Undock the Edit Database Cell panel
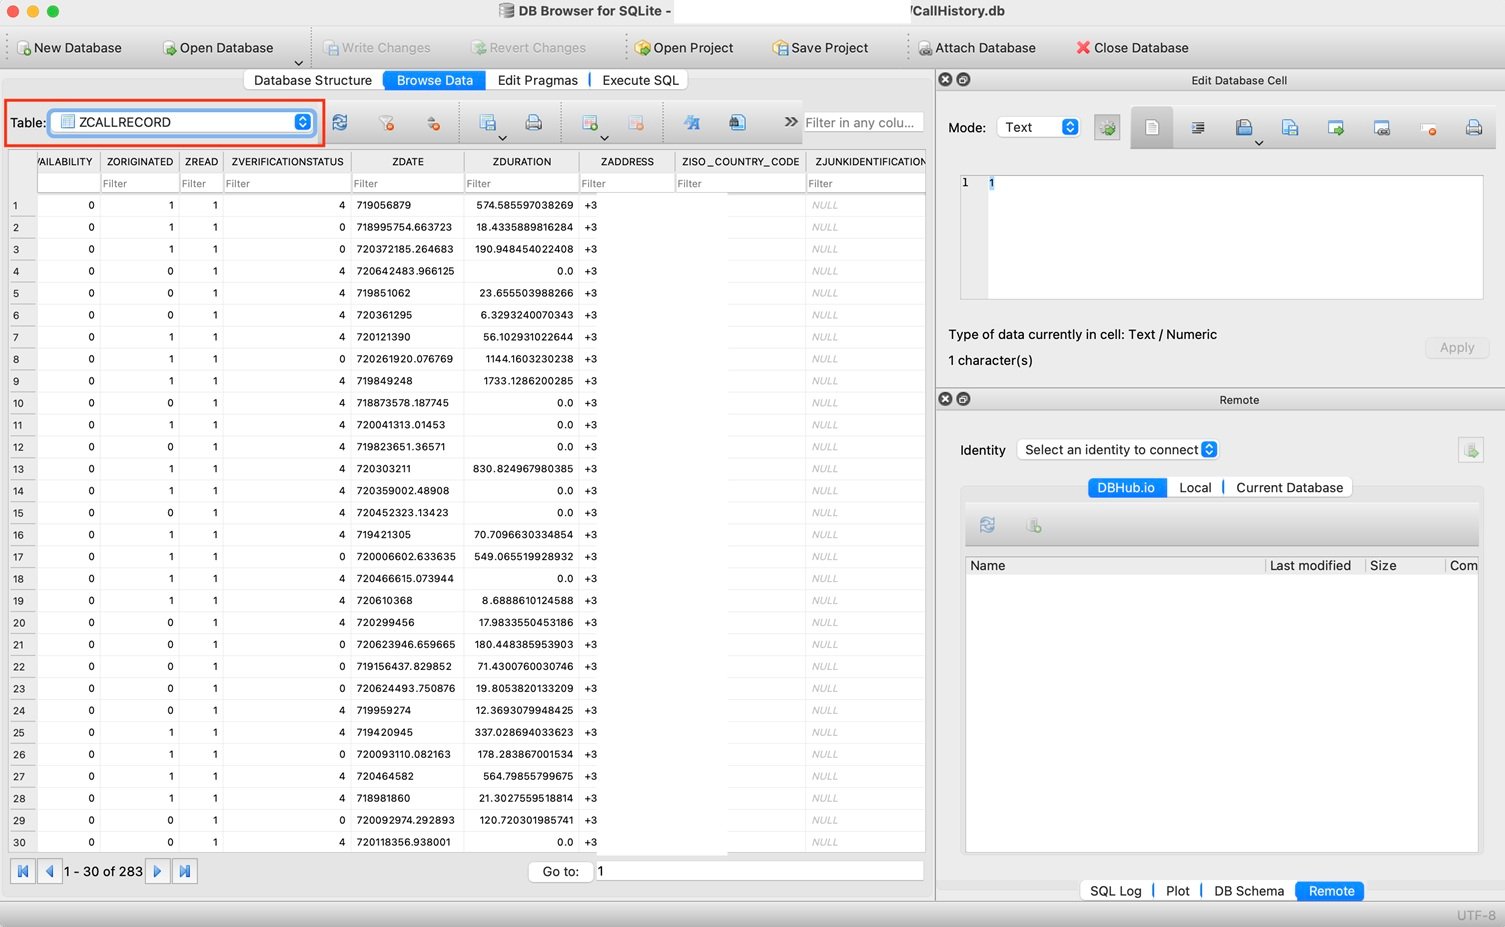1505x927 pixels. [x=963, y=79]
